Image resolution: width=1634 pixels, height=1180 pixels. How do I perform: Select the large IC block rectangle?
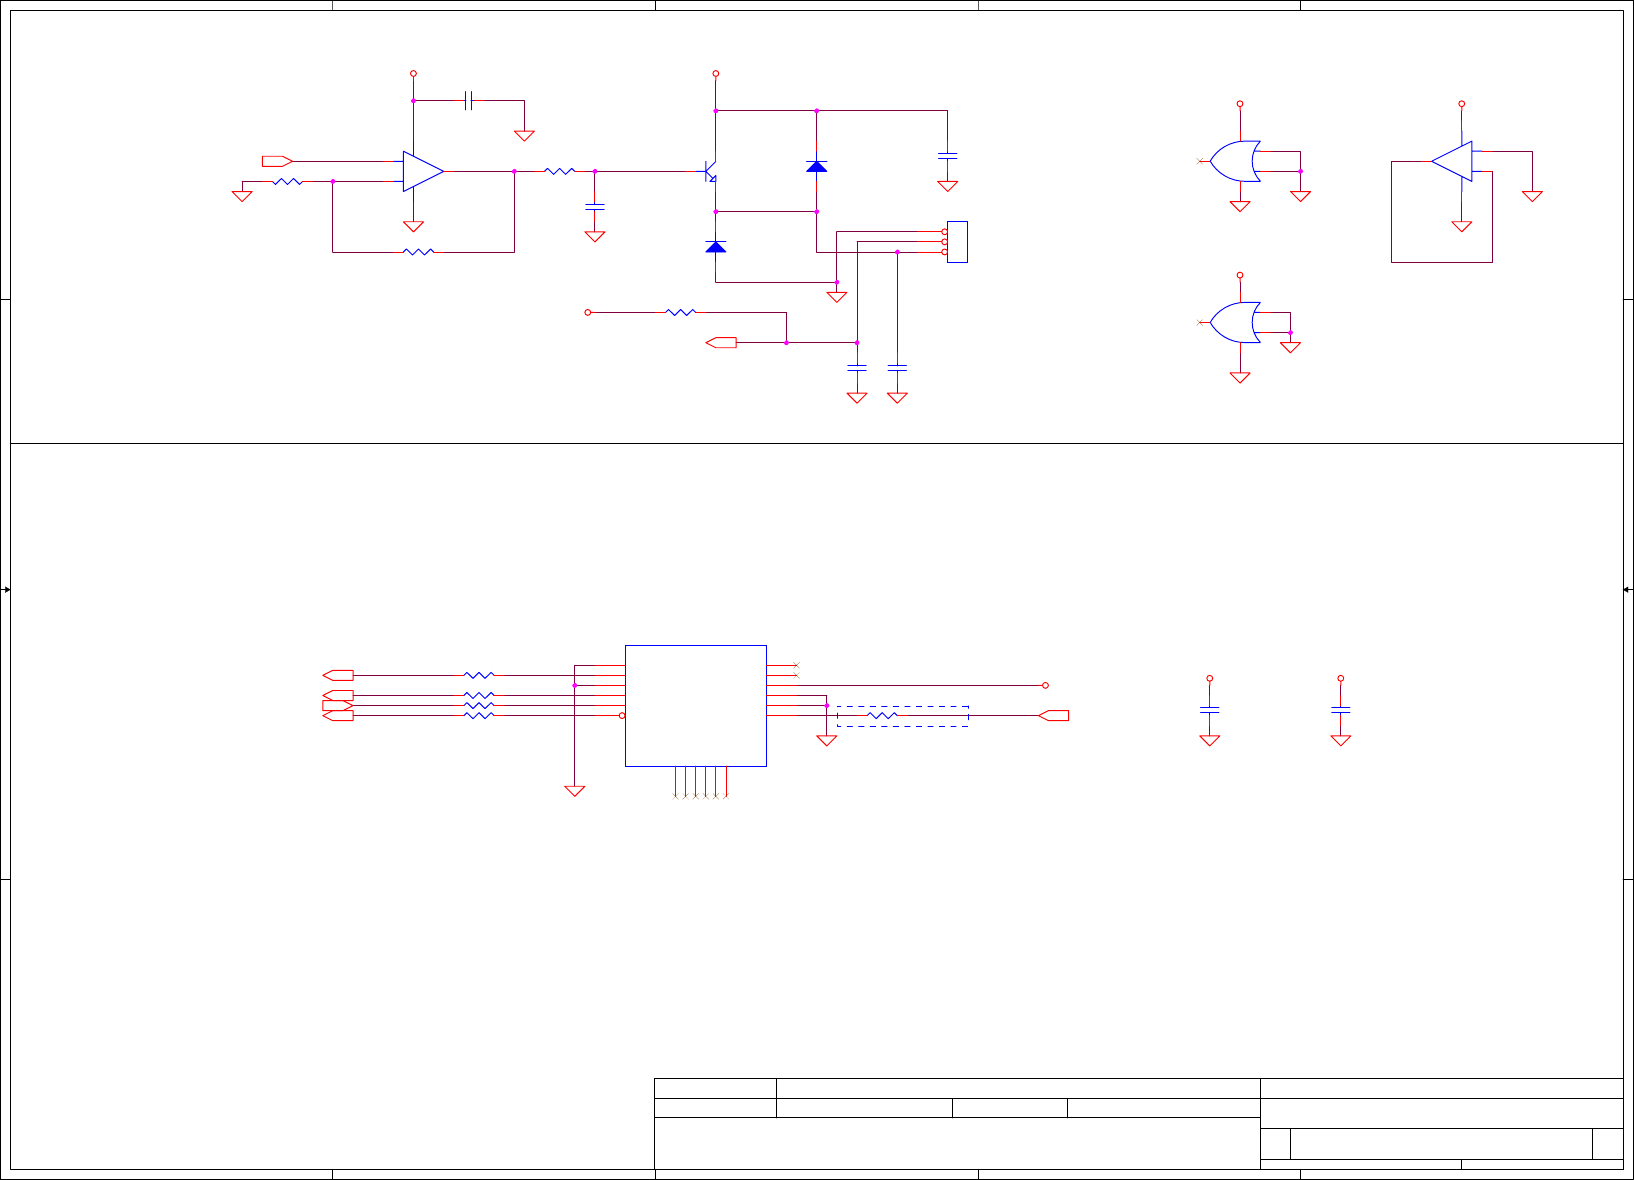(x=696, y=706)
